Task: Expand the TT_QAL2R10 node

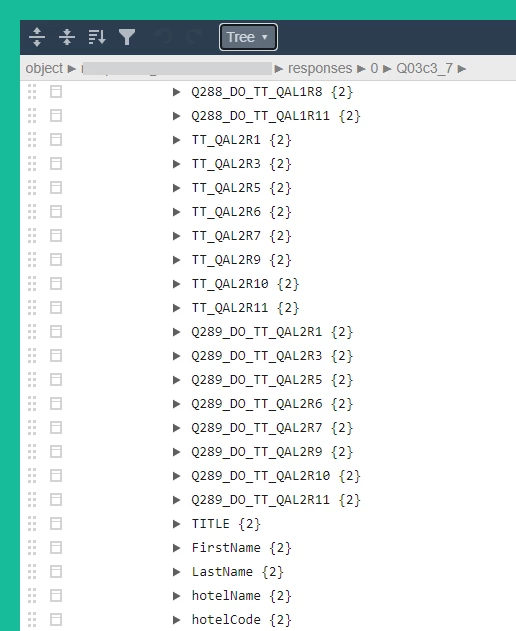Action: [x=176, y=284]
